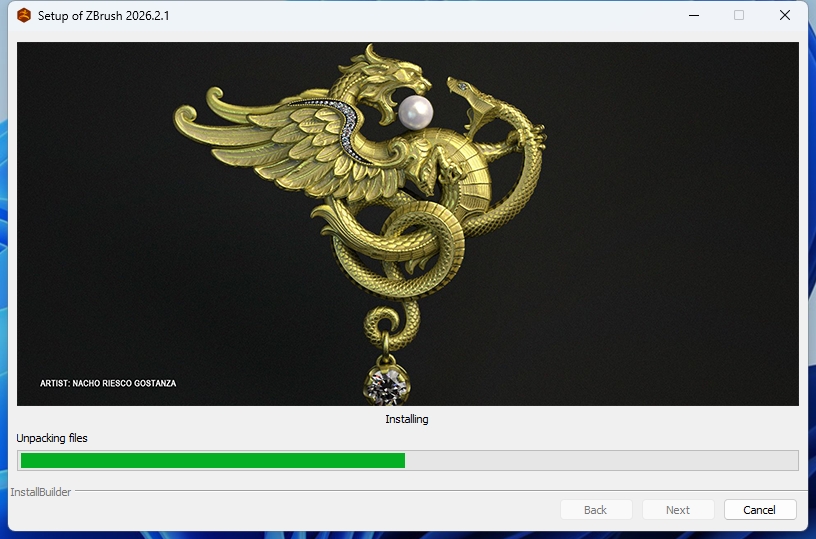Click the dragon brooch splash image
Viewport: 816px width, 539px height.
(407, 224)
